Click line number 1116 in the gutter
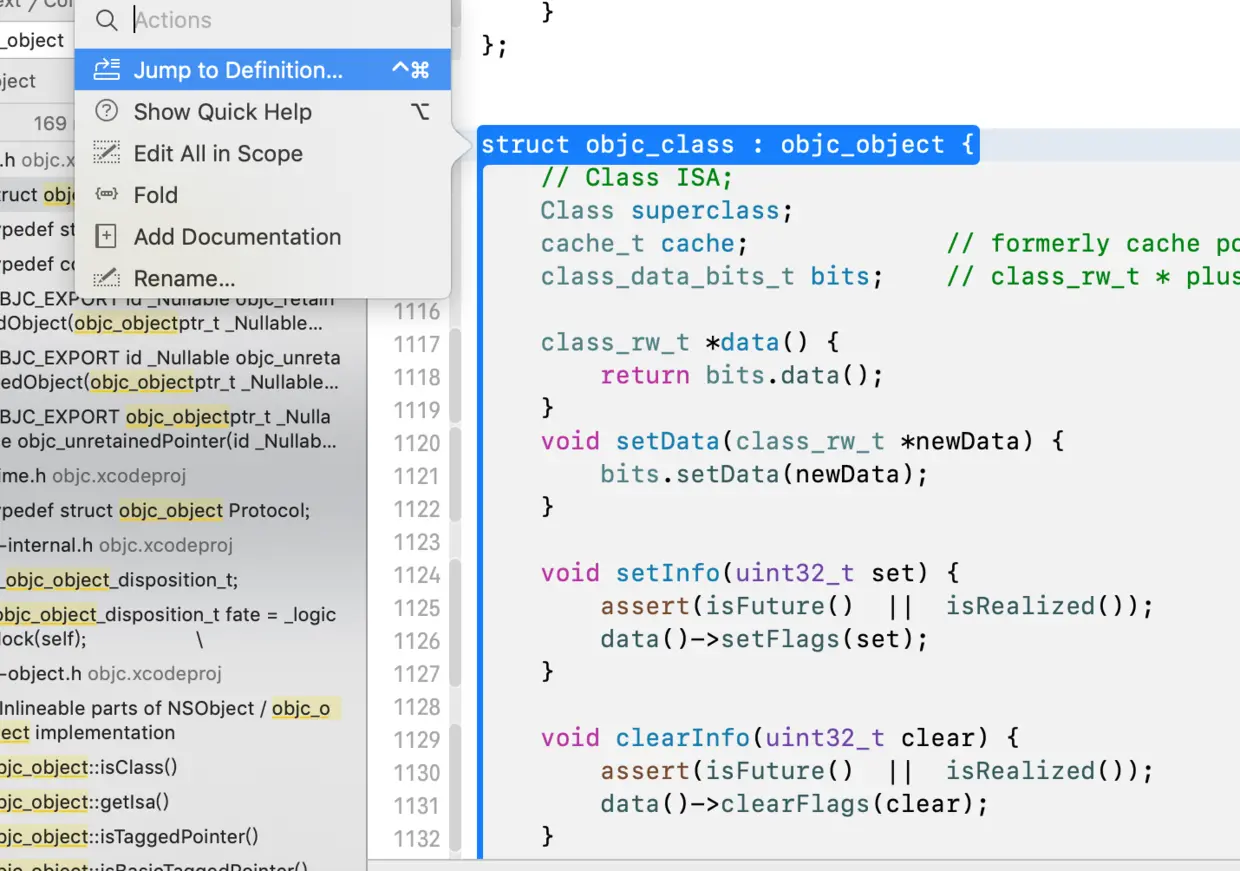The image size is (1240, 871). (417, 311)
